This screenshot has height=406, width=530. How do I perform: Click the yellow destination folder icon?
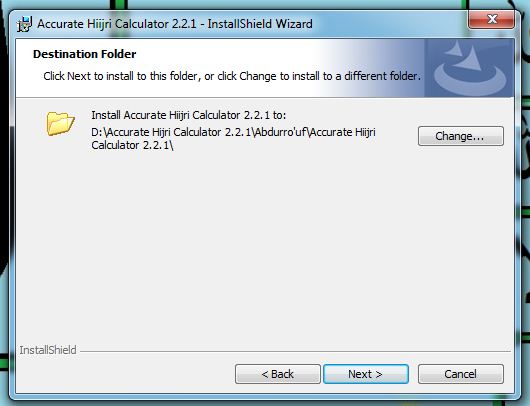pos(61,124)
